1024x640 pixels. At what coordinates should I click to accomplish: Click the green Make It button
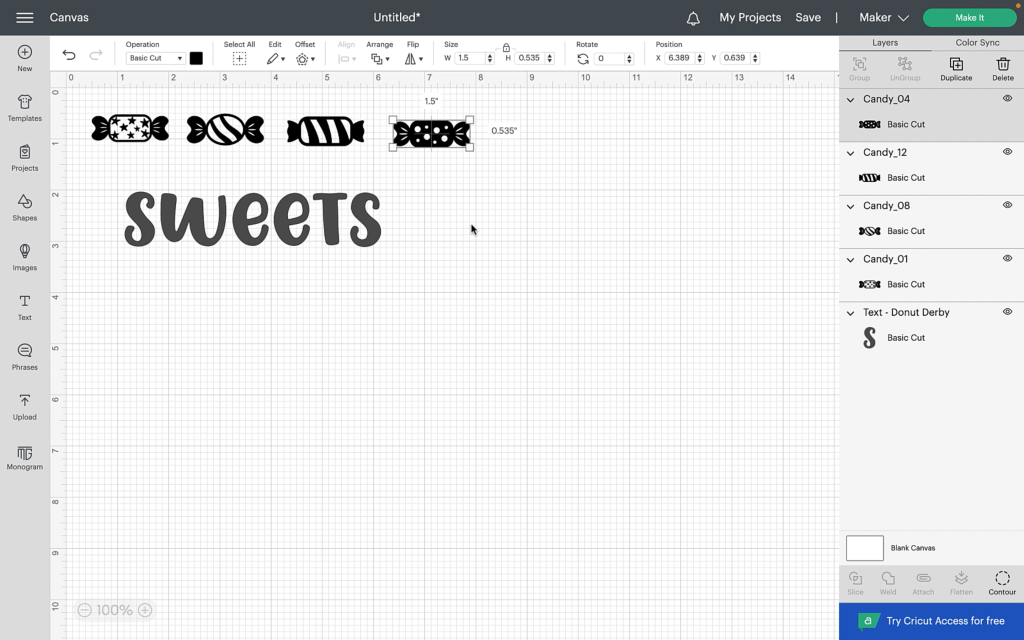pos(969,18)
